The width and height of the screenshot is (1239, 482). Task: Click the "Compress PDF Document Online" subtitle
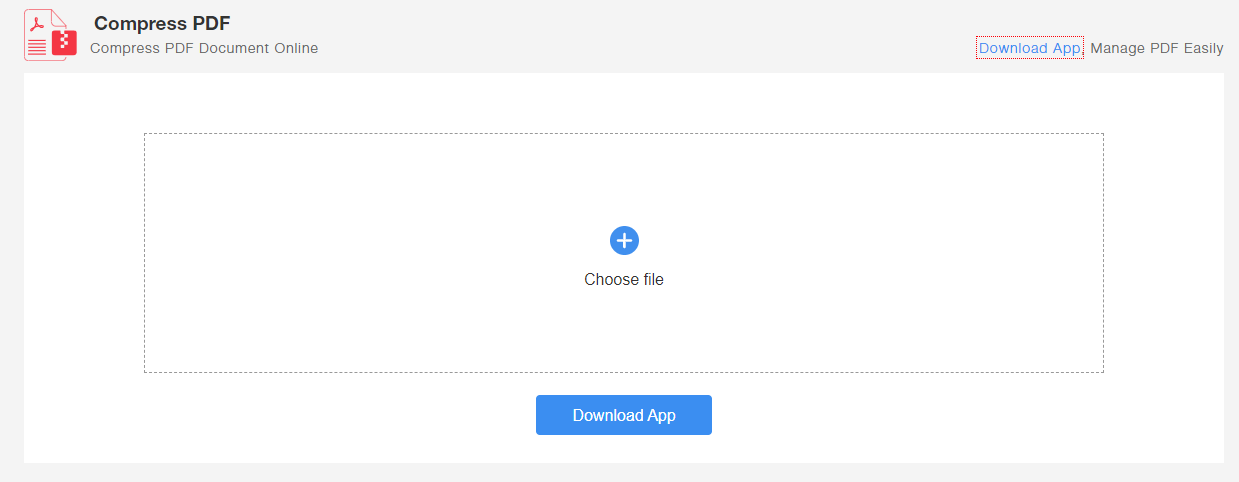[204, 48]
